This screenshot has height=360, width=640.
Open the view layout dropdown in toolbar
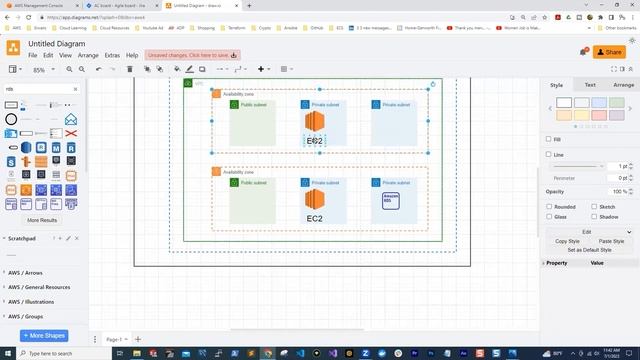click(16, 69)
